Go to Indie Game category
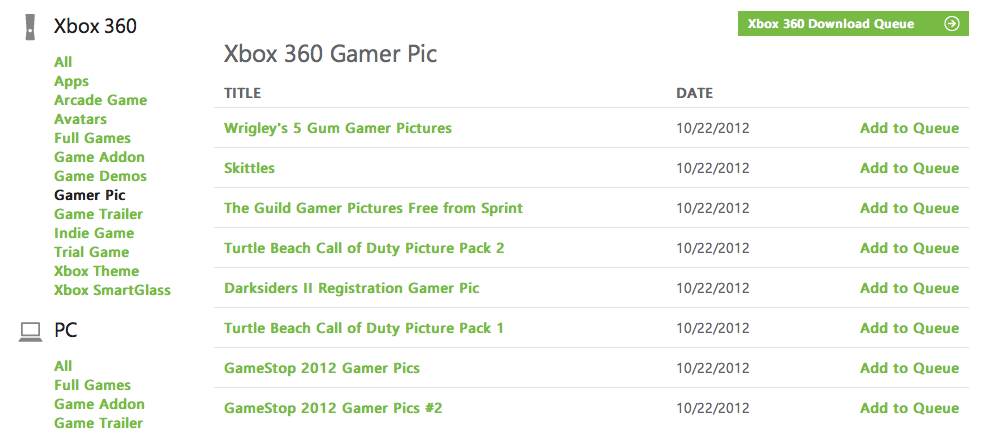This screenshot has width=995, height=440. click(x=94, y=233)
